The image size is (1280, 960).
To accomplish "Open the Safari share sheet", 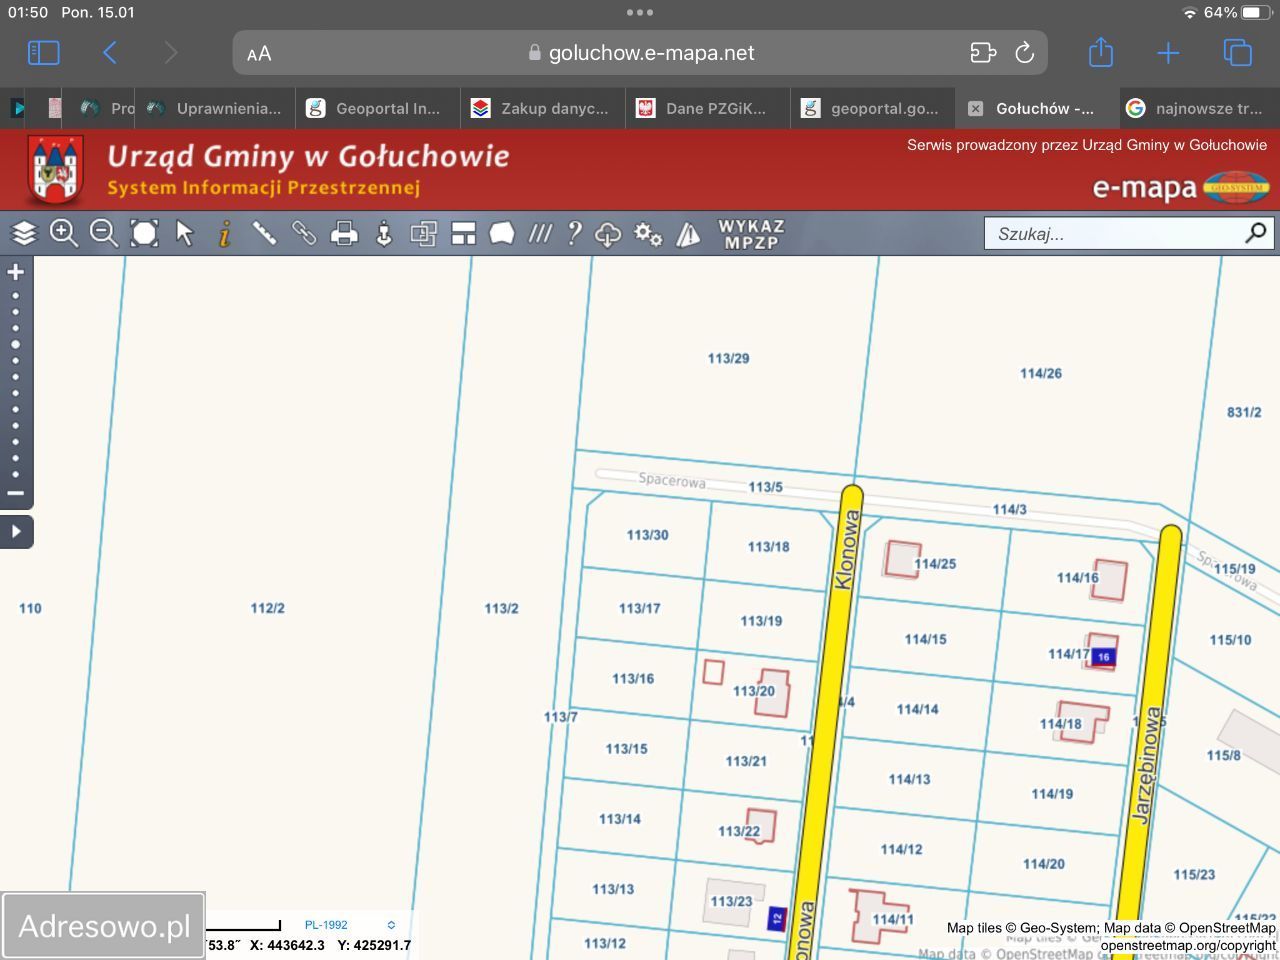I will pos(1101,52).
